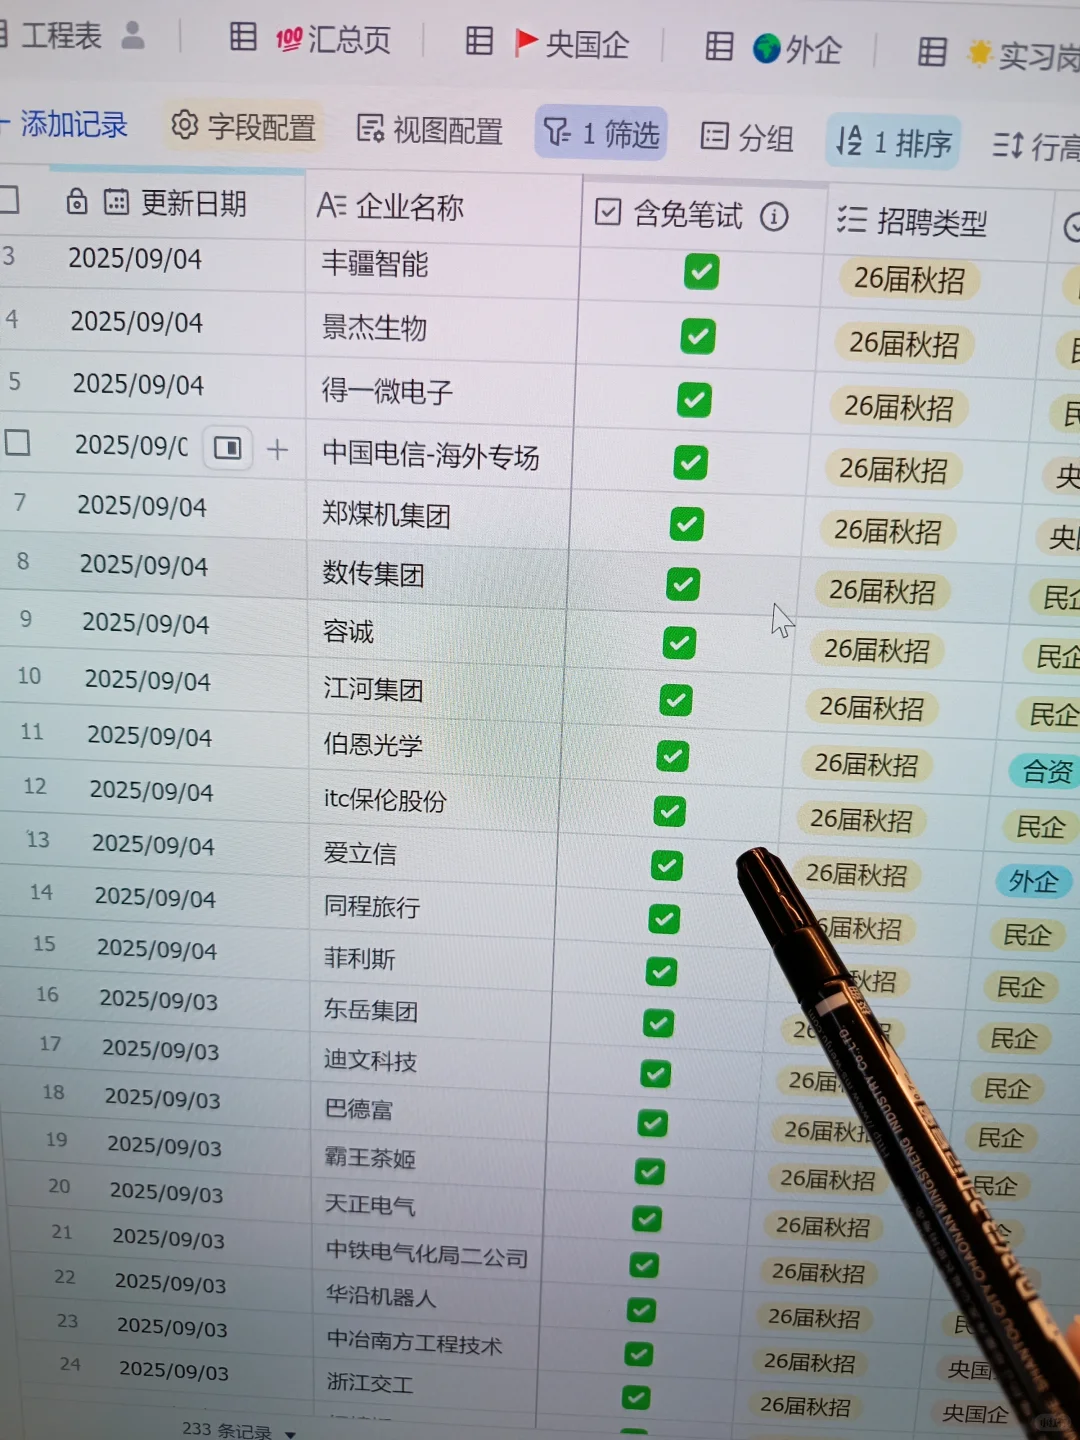Click the table grid icon before 汇总页
The width and height of the screenshot is (1080, 1440).
243,37
